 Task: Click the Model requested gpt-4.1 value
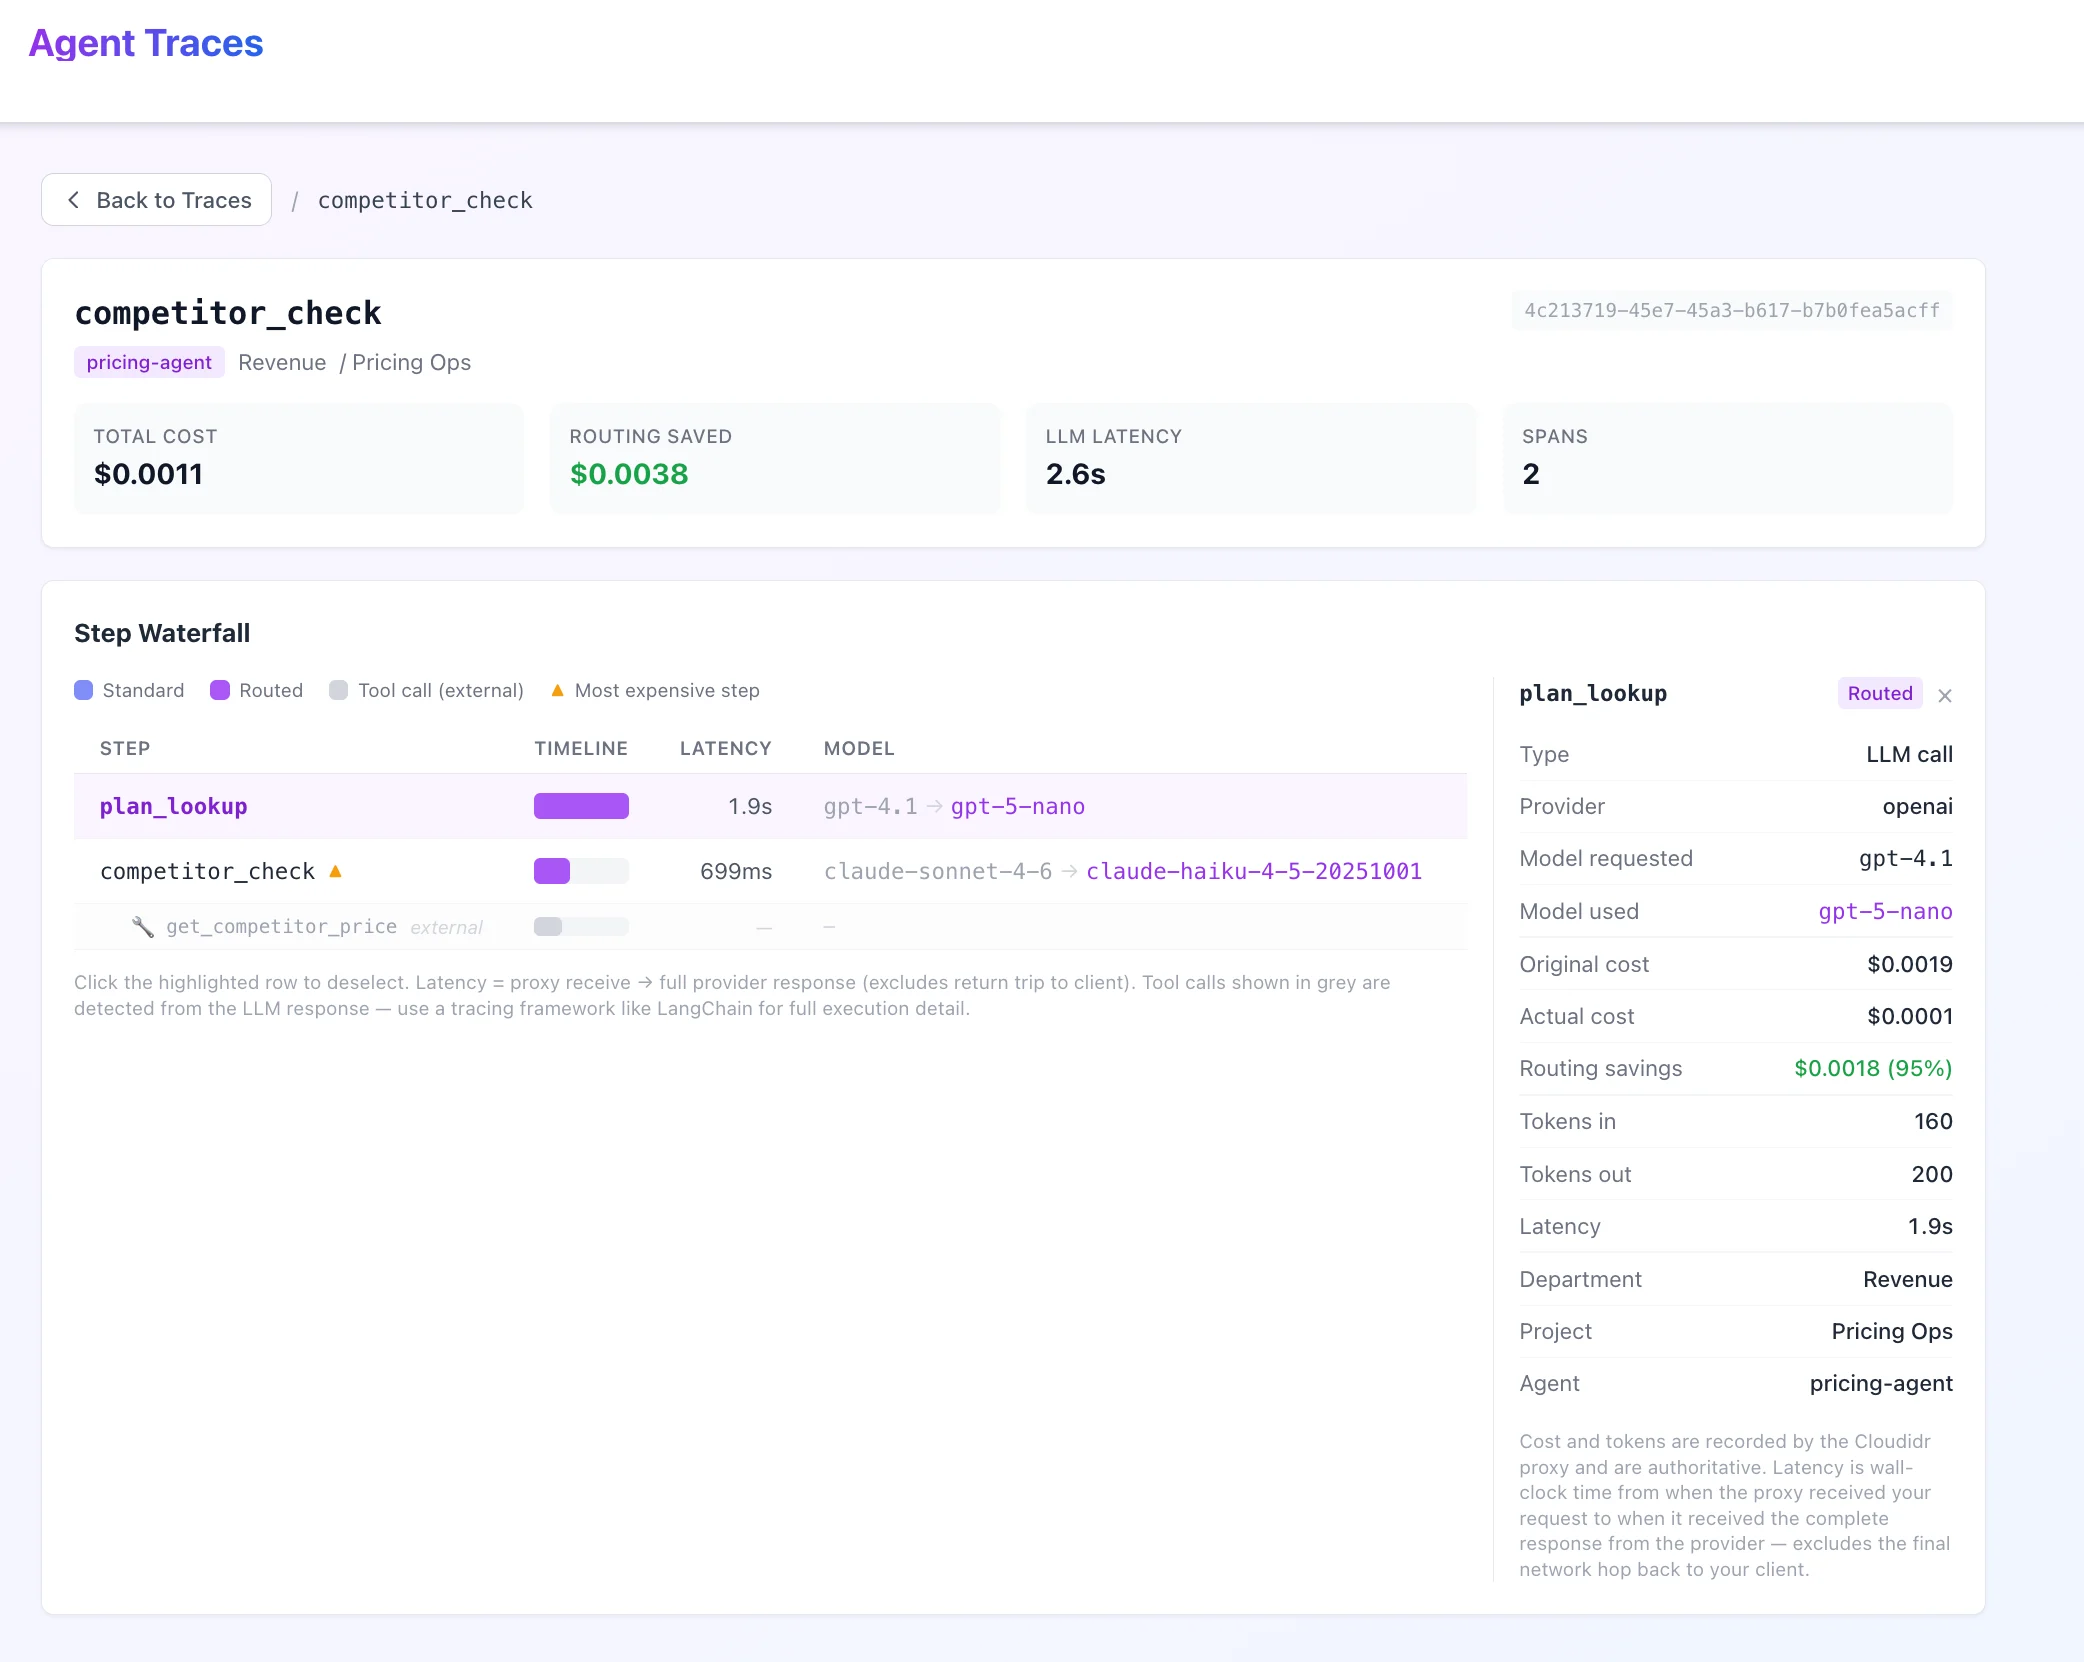click(1906, 858)
